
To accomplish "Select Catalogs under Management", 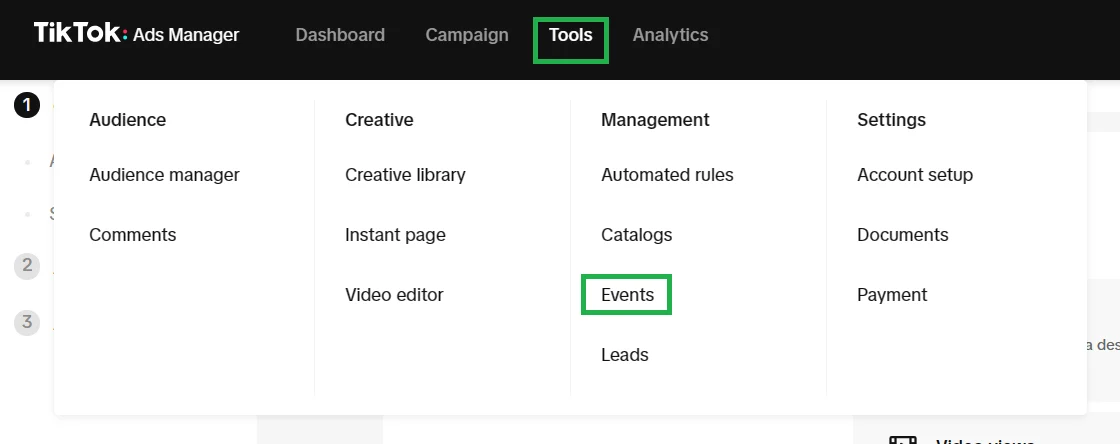I will pos(636,235).
